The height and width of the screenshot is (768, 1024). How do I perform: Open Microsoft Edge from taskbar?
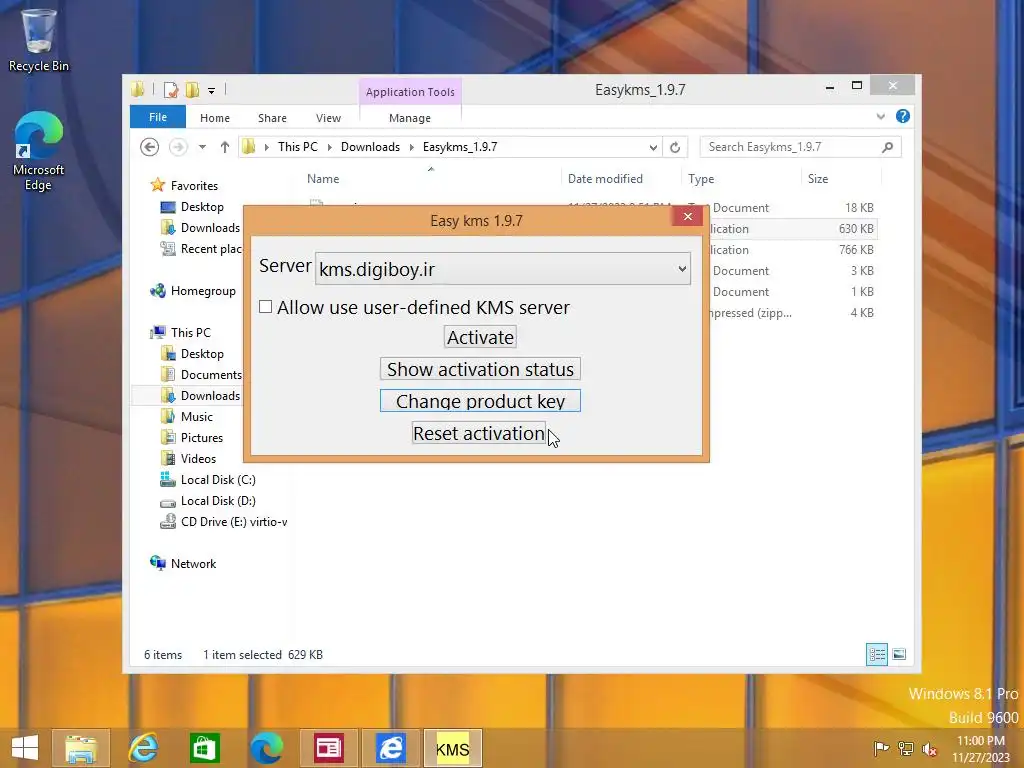[x=266, y=748]
